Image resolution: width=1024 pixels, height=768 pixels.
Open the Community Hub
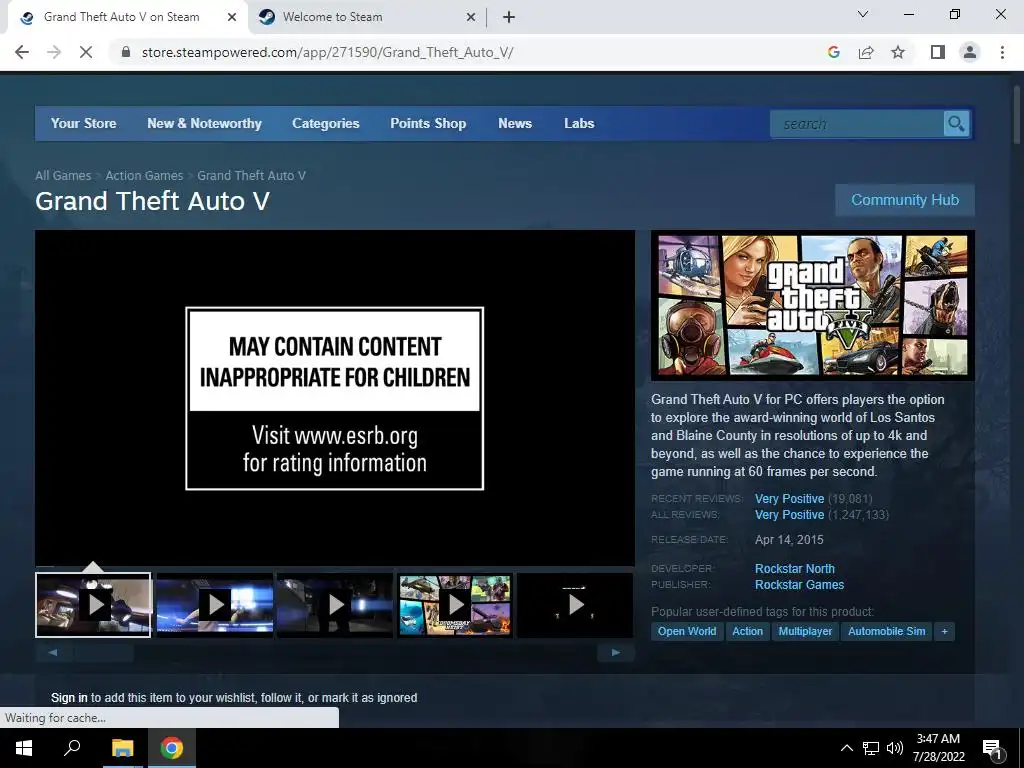(x=904, y=200)
